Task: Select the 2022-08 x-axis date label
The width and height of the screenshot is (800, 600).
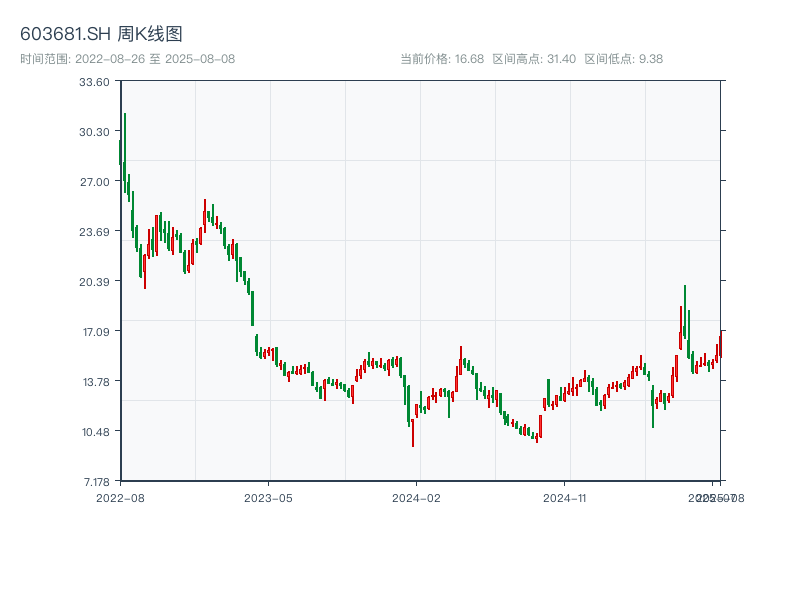Action: (x=120, y=497)
